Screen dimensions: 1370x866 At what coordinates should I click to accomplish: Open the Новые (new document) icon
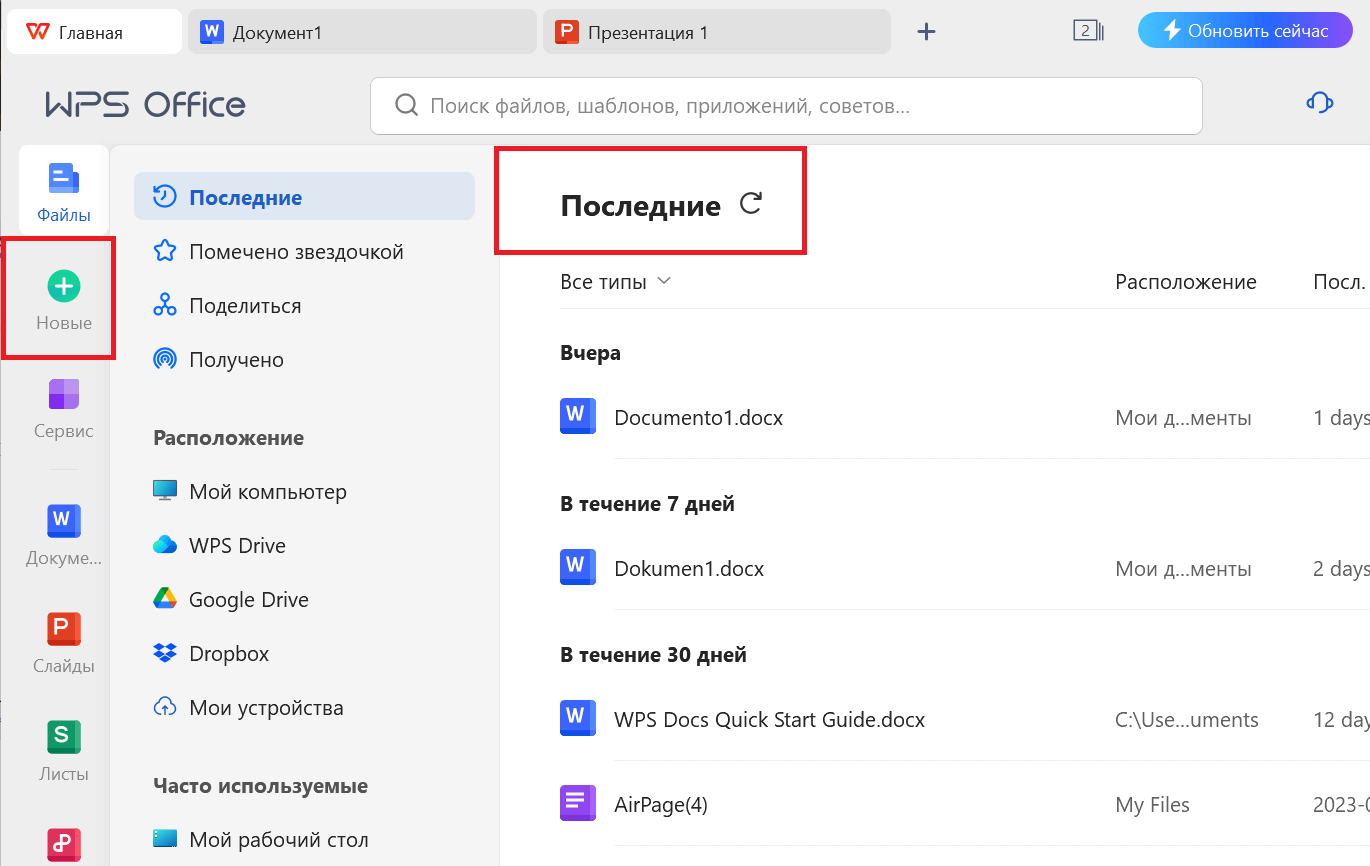[63, 298]
